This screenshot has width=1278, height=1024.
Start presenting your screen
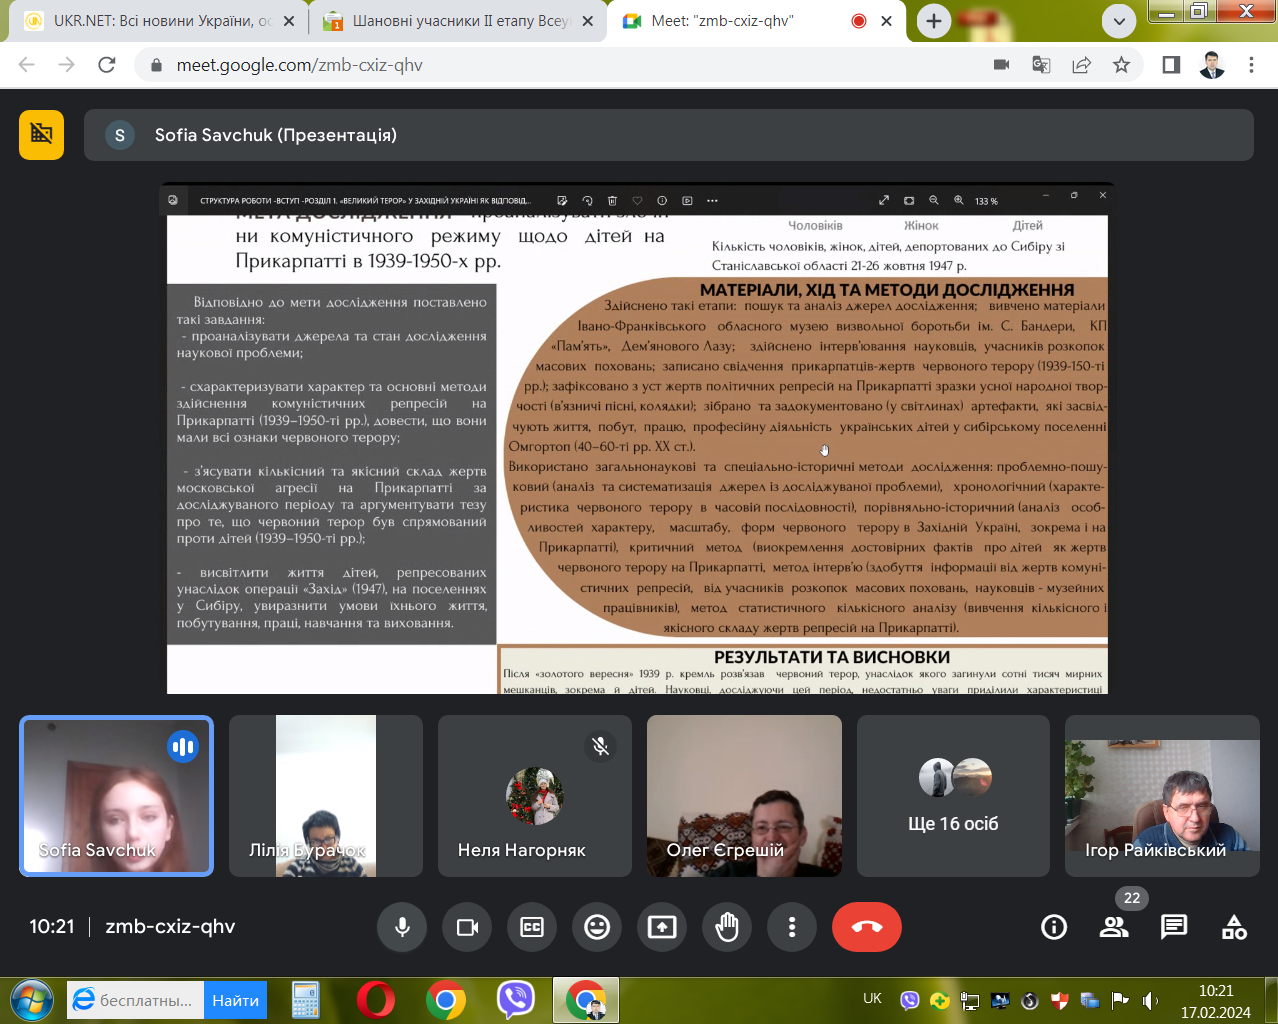point(662,927)
